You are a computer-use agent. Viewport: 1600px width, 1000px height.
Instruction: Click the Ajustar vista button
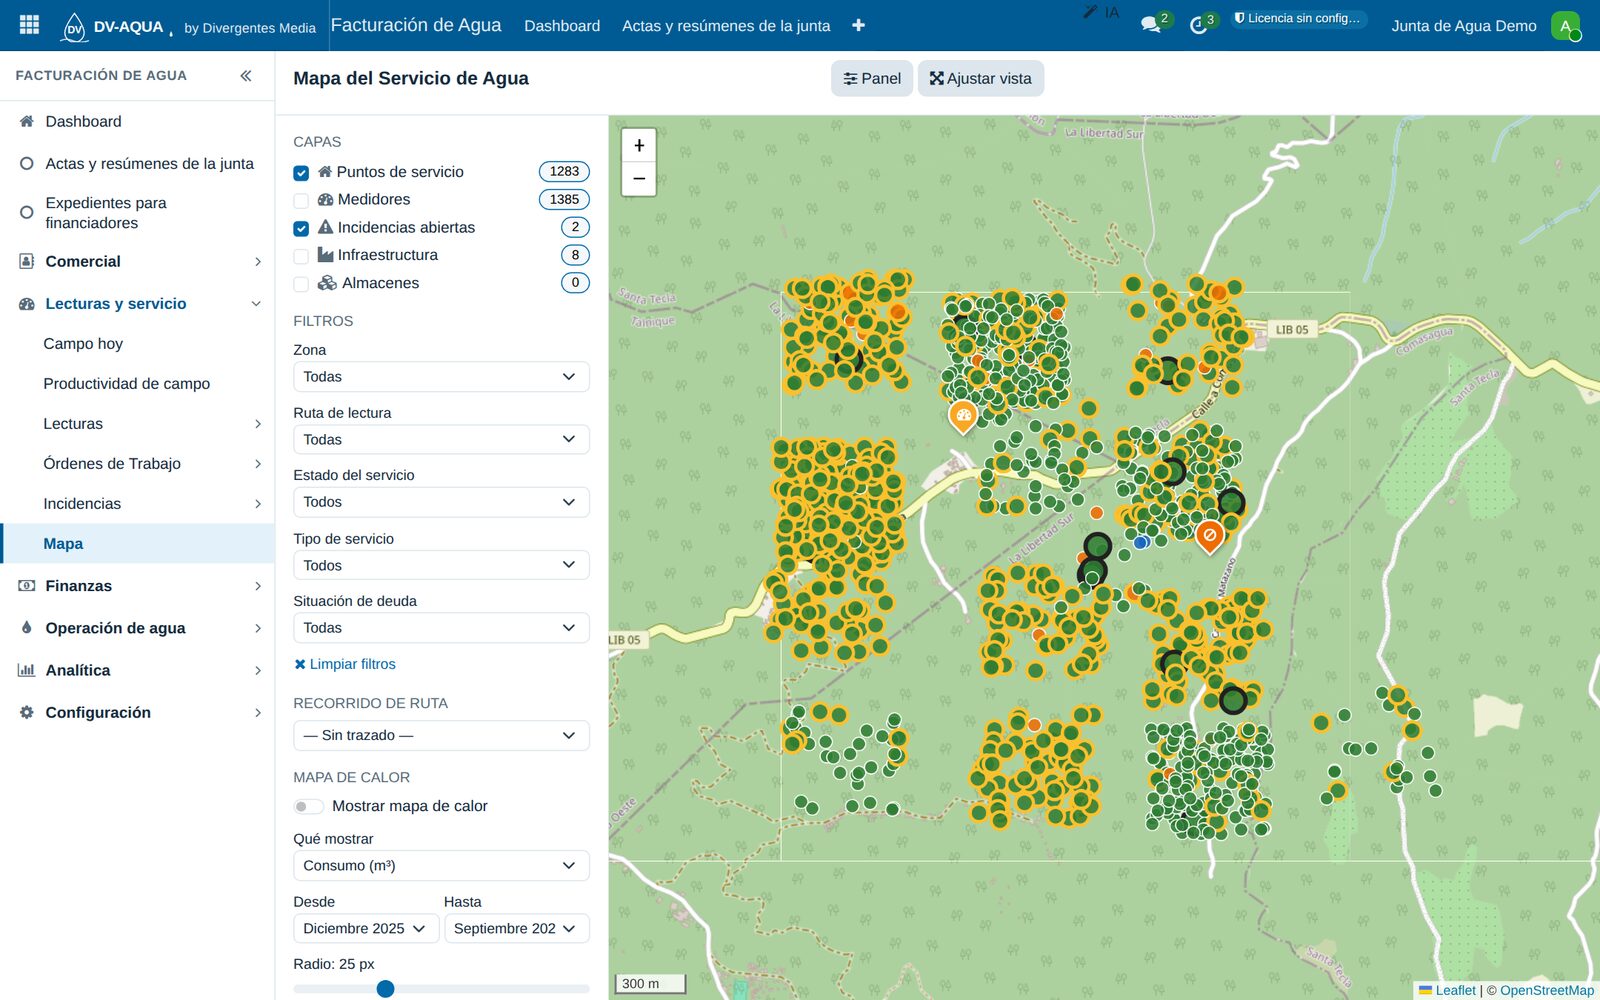(x=981, y=79)
